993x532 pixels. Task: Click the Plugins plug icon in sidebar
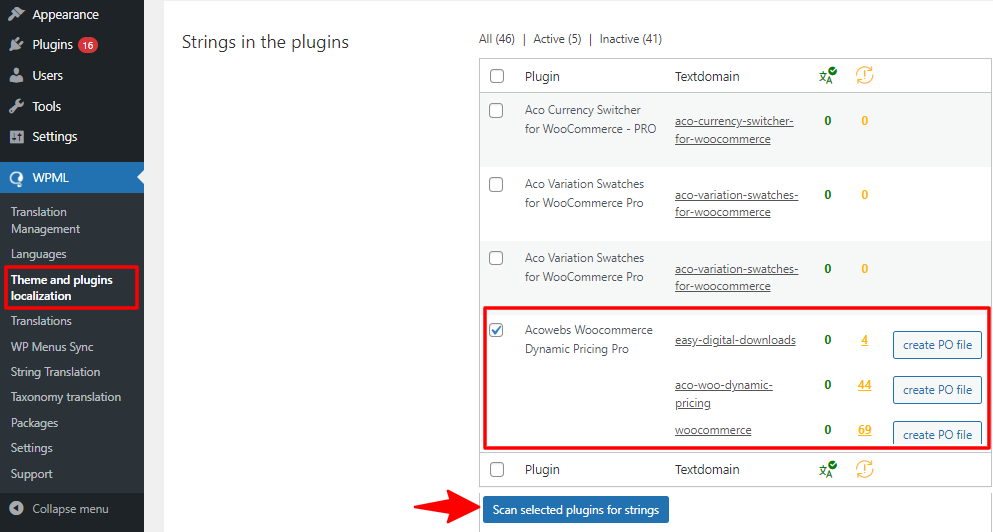coord(16,44)
